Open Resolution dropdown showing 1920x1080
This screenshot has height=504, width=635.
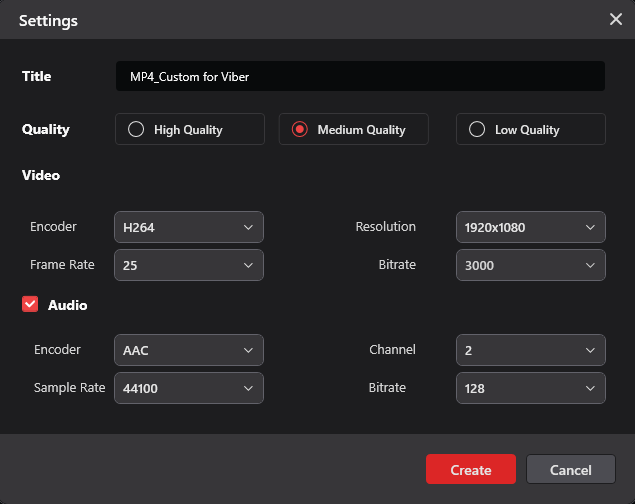[531, 227]
